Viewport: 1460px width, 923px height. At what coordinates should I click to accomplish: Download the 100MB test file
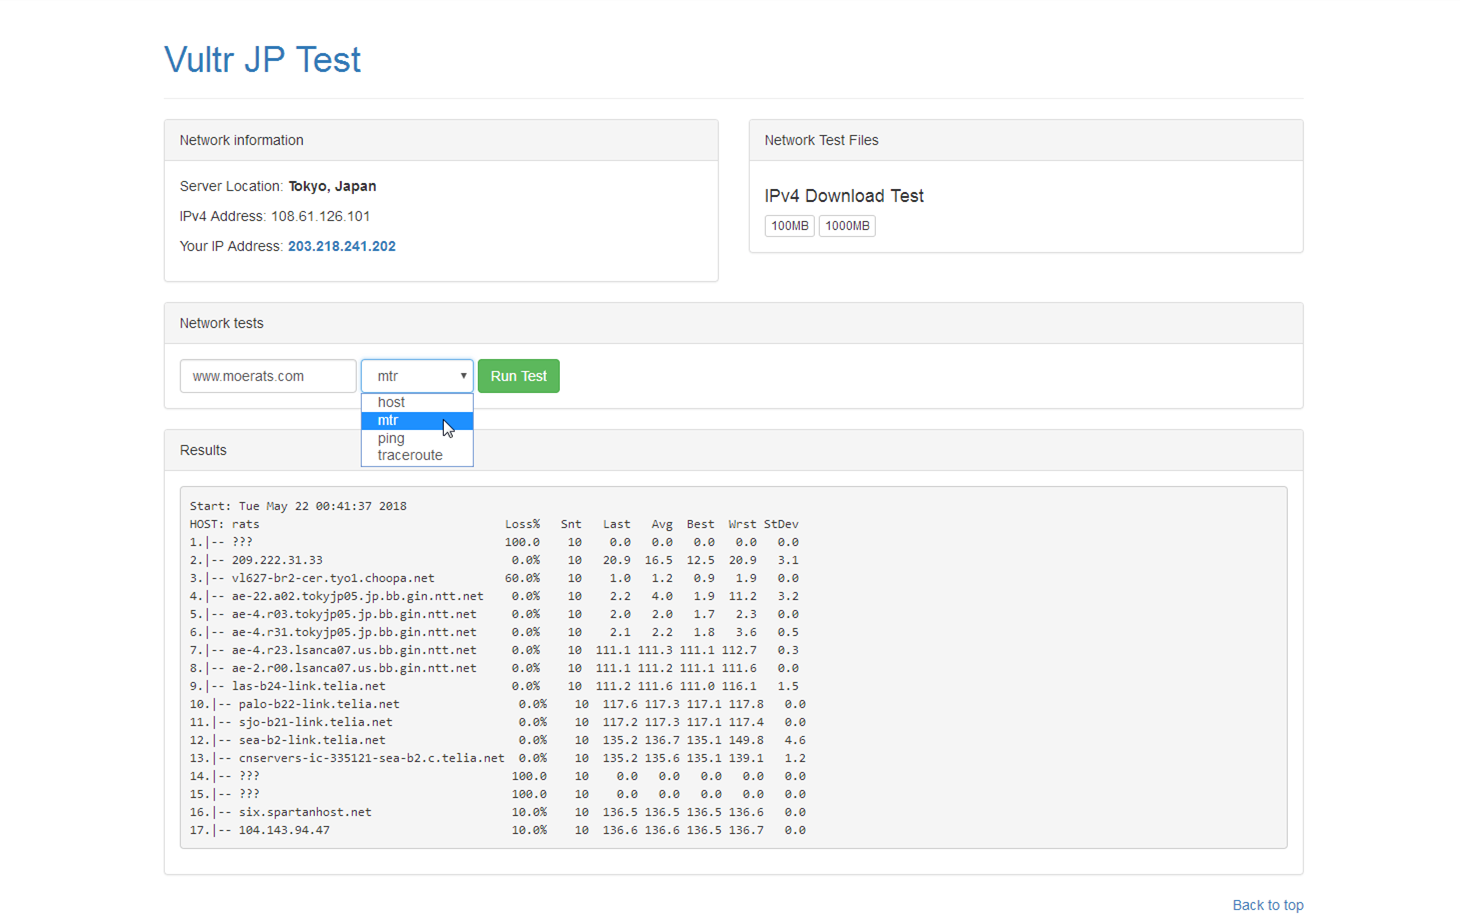click(790, 226)
